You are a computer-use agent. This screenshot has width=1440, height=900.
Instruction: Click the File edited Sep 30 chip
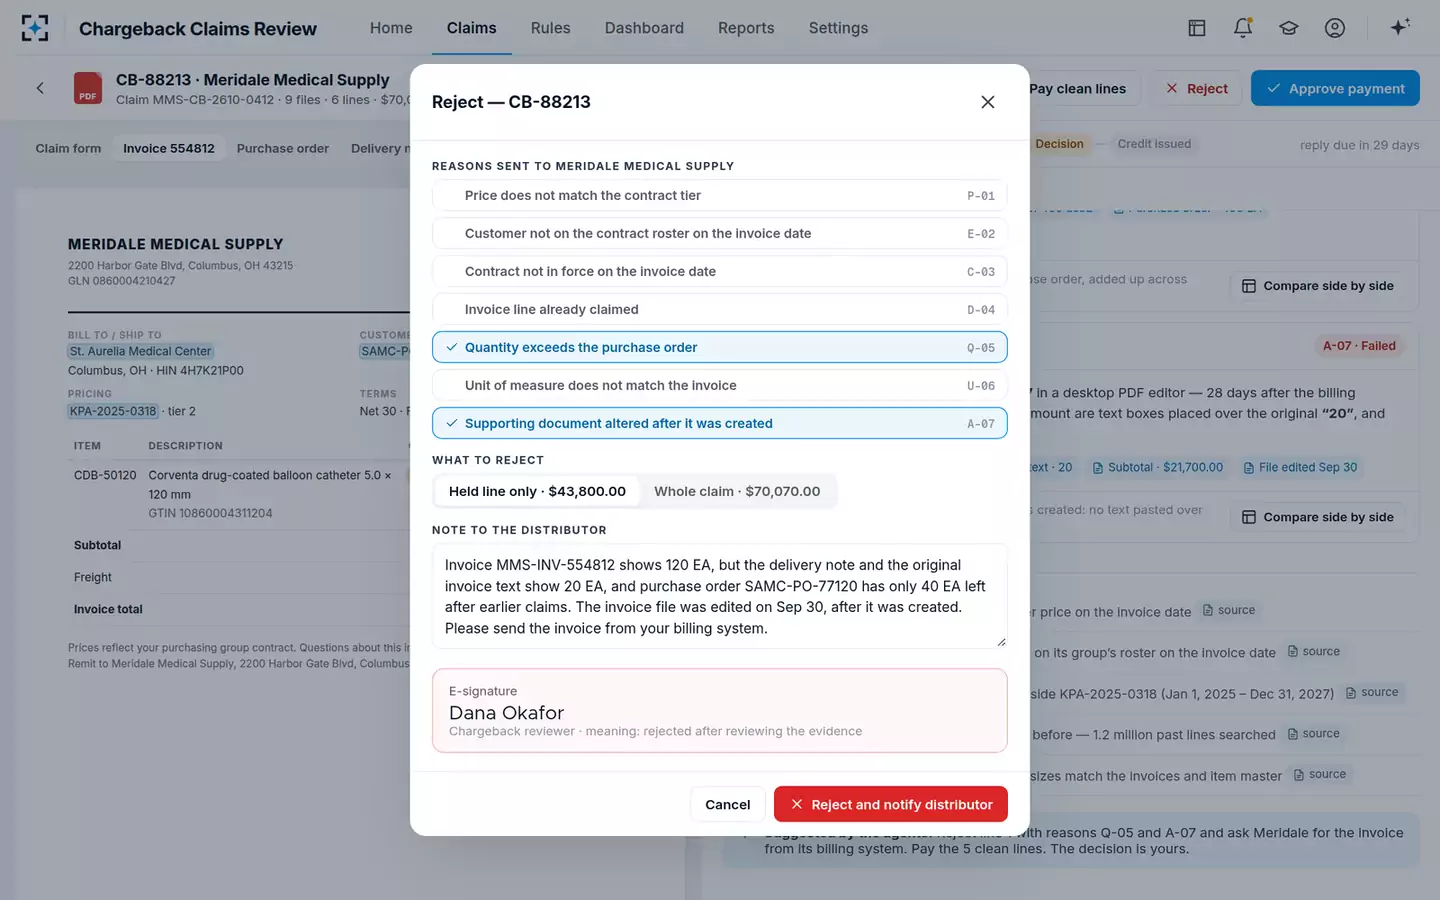[1300, 467]
